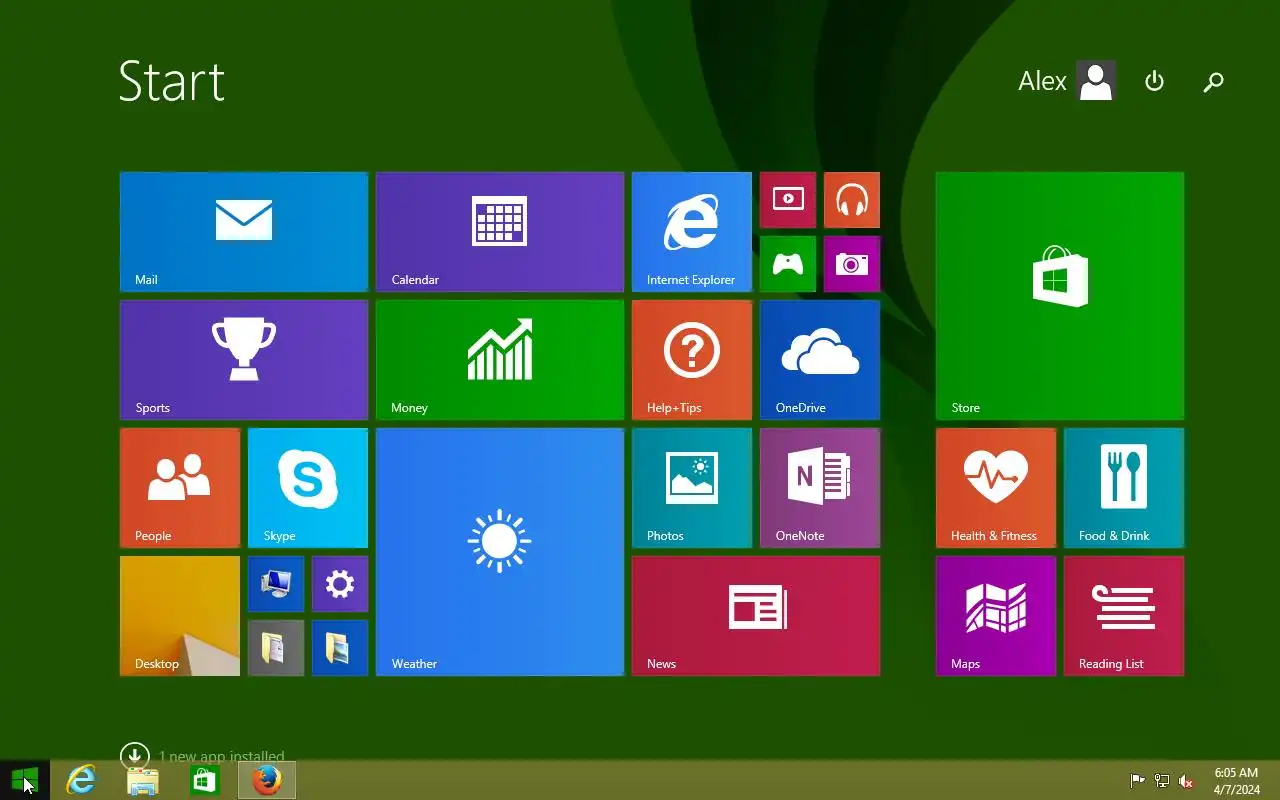This screenshot has height=800, width=1280.
Task: Open the Alex user account menu
Action: click(1066, 81)
